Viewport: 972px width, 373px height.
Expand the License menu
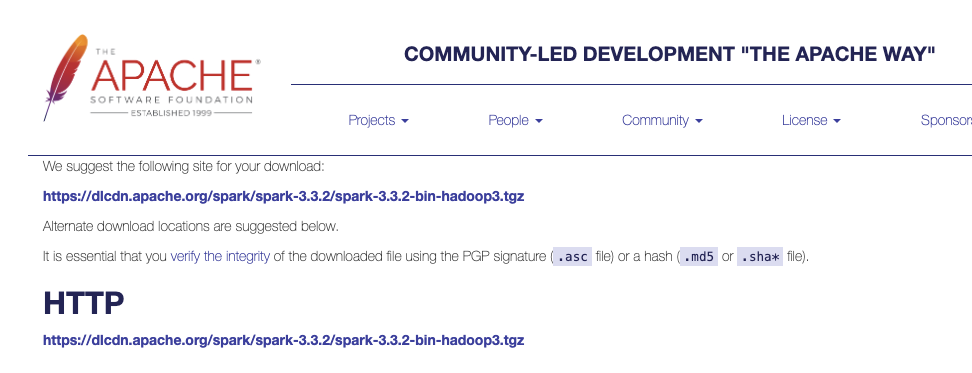pos(811,120)
